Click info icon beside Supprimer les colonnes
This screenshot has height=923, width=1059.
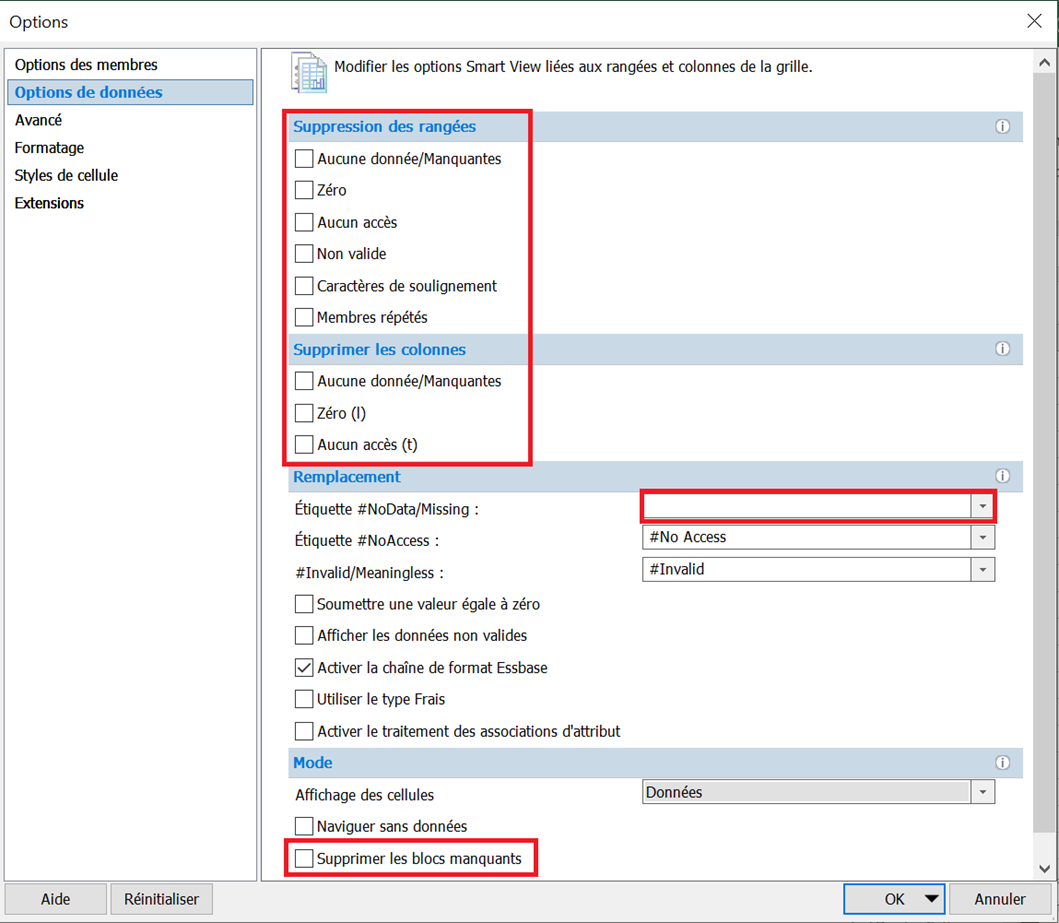point(1002,350)
